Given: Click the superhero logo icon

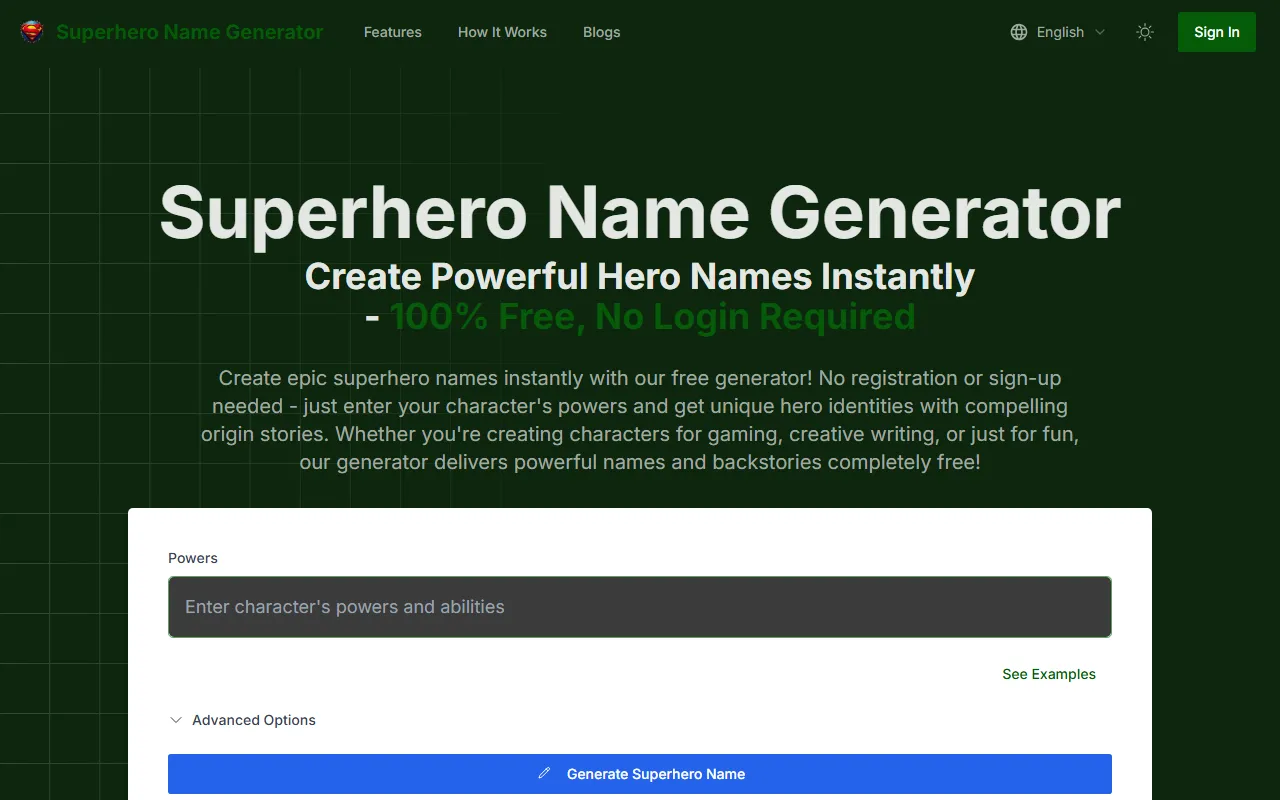Looking at the screenshot, I should [x=33, y=32].
